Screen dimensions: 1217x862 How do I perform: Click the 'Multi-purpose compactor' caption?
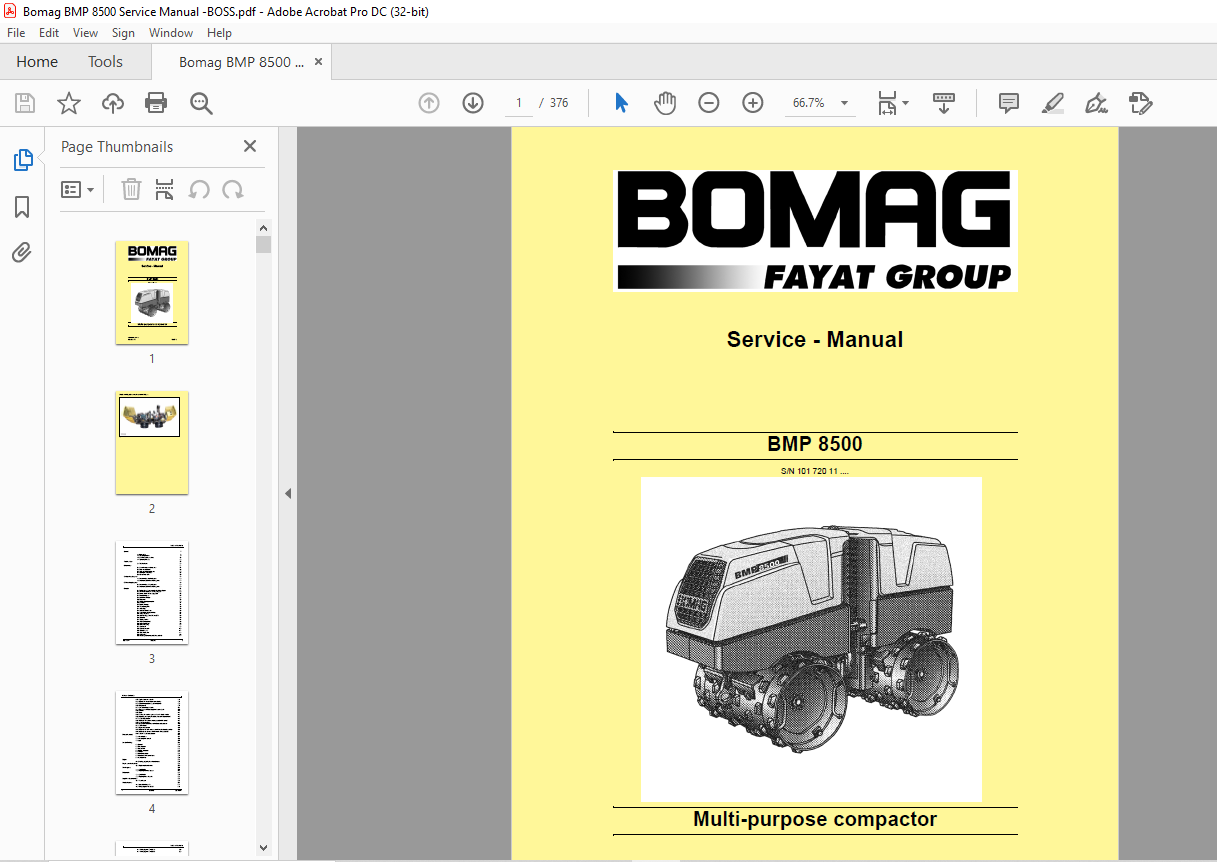815,820
